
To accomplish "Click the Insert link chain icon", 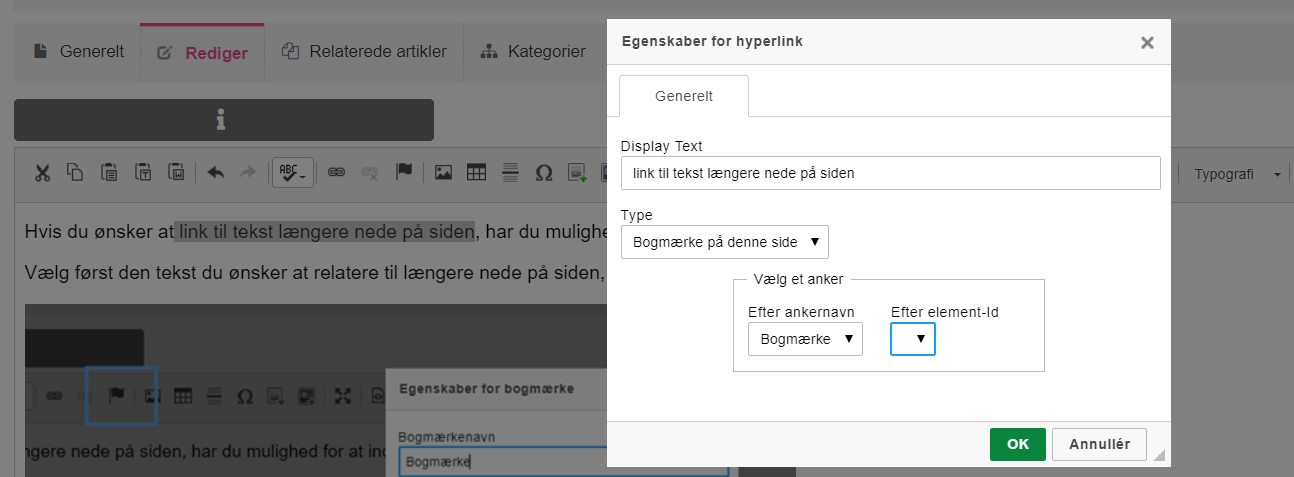I will [x=337, y=172].
